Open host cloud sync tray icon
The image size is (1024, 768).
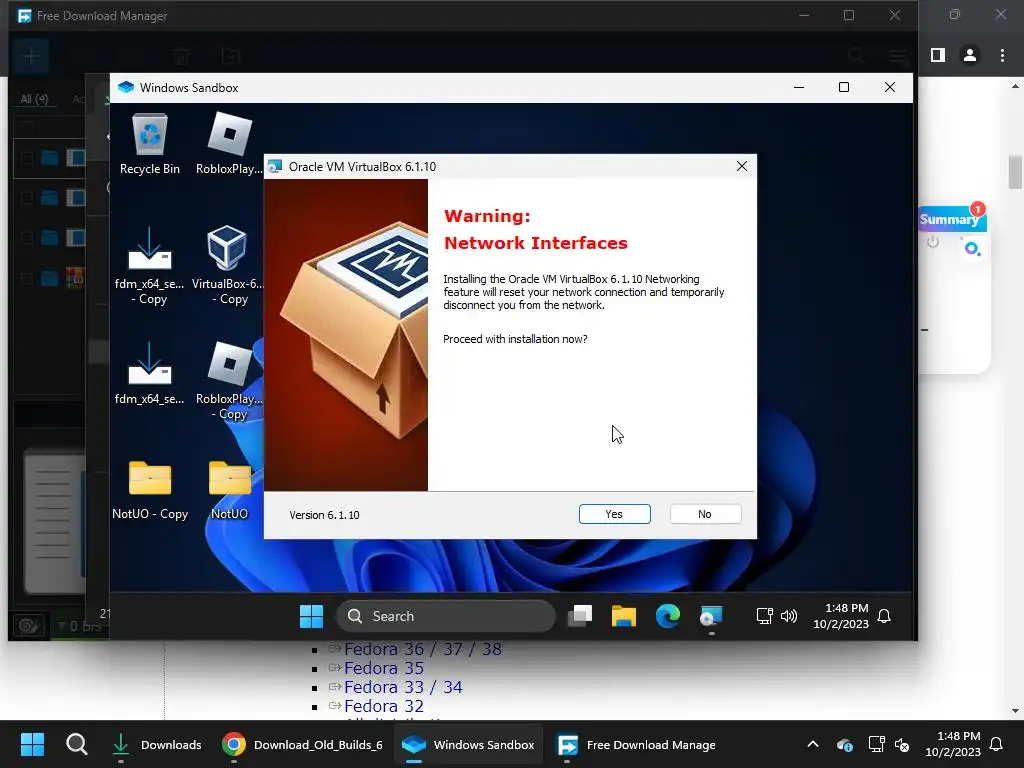click(x=844, y=744)
